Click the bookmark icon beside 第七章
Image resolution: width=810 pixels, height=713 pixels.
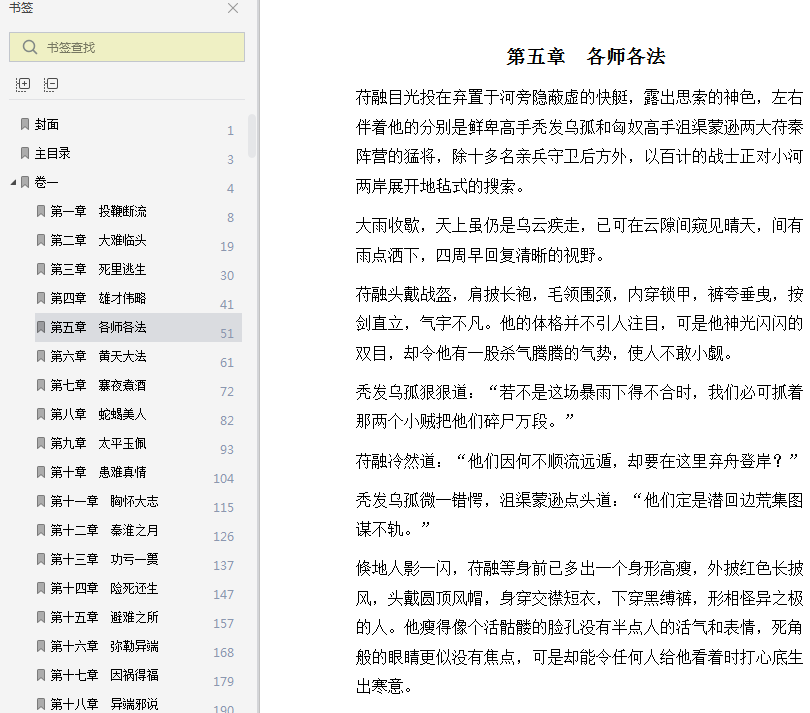click(41, 384)
